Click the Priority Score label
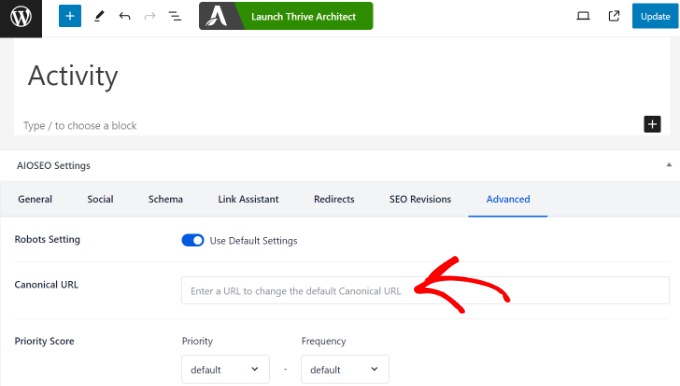The height and width of the screenshot is (386, 680). point(44,341)
